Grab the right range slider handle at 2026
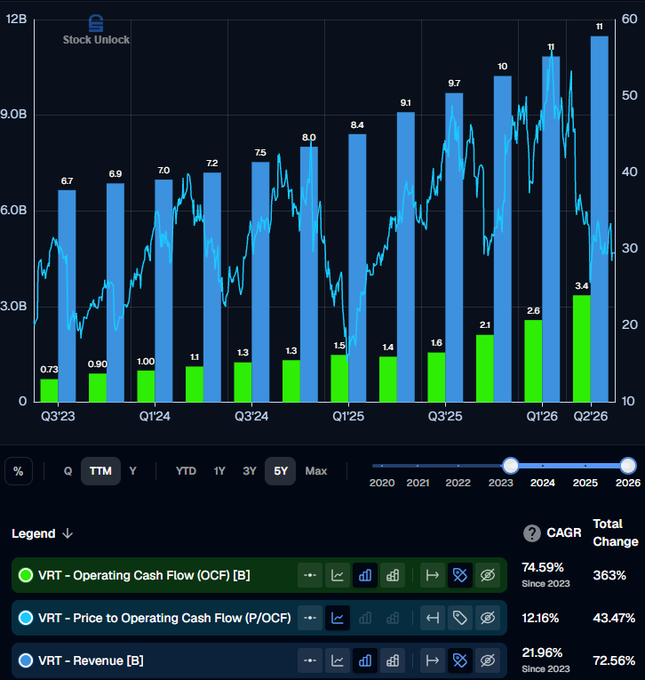This screenshot has width=645, height=680. coord(628,466)
